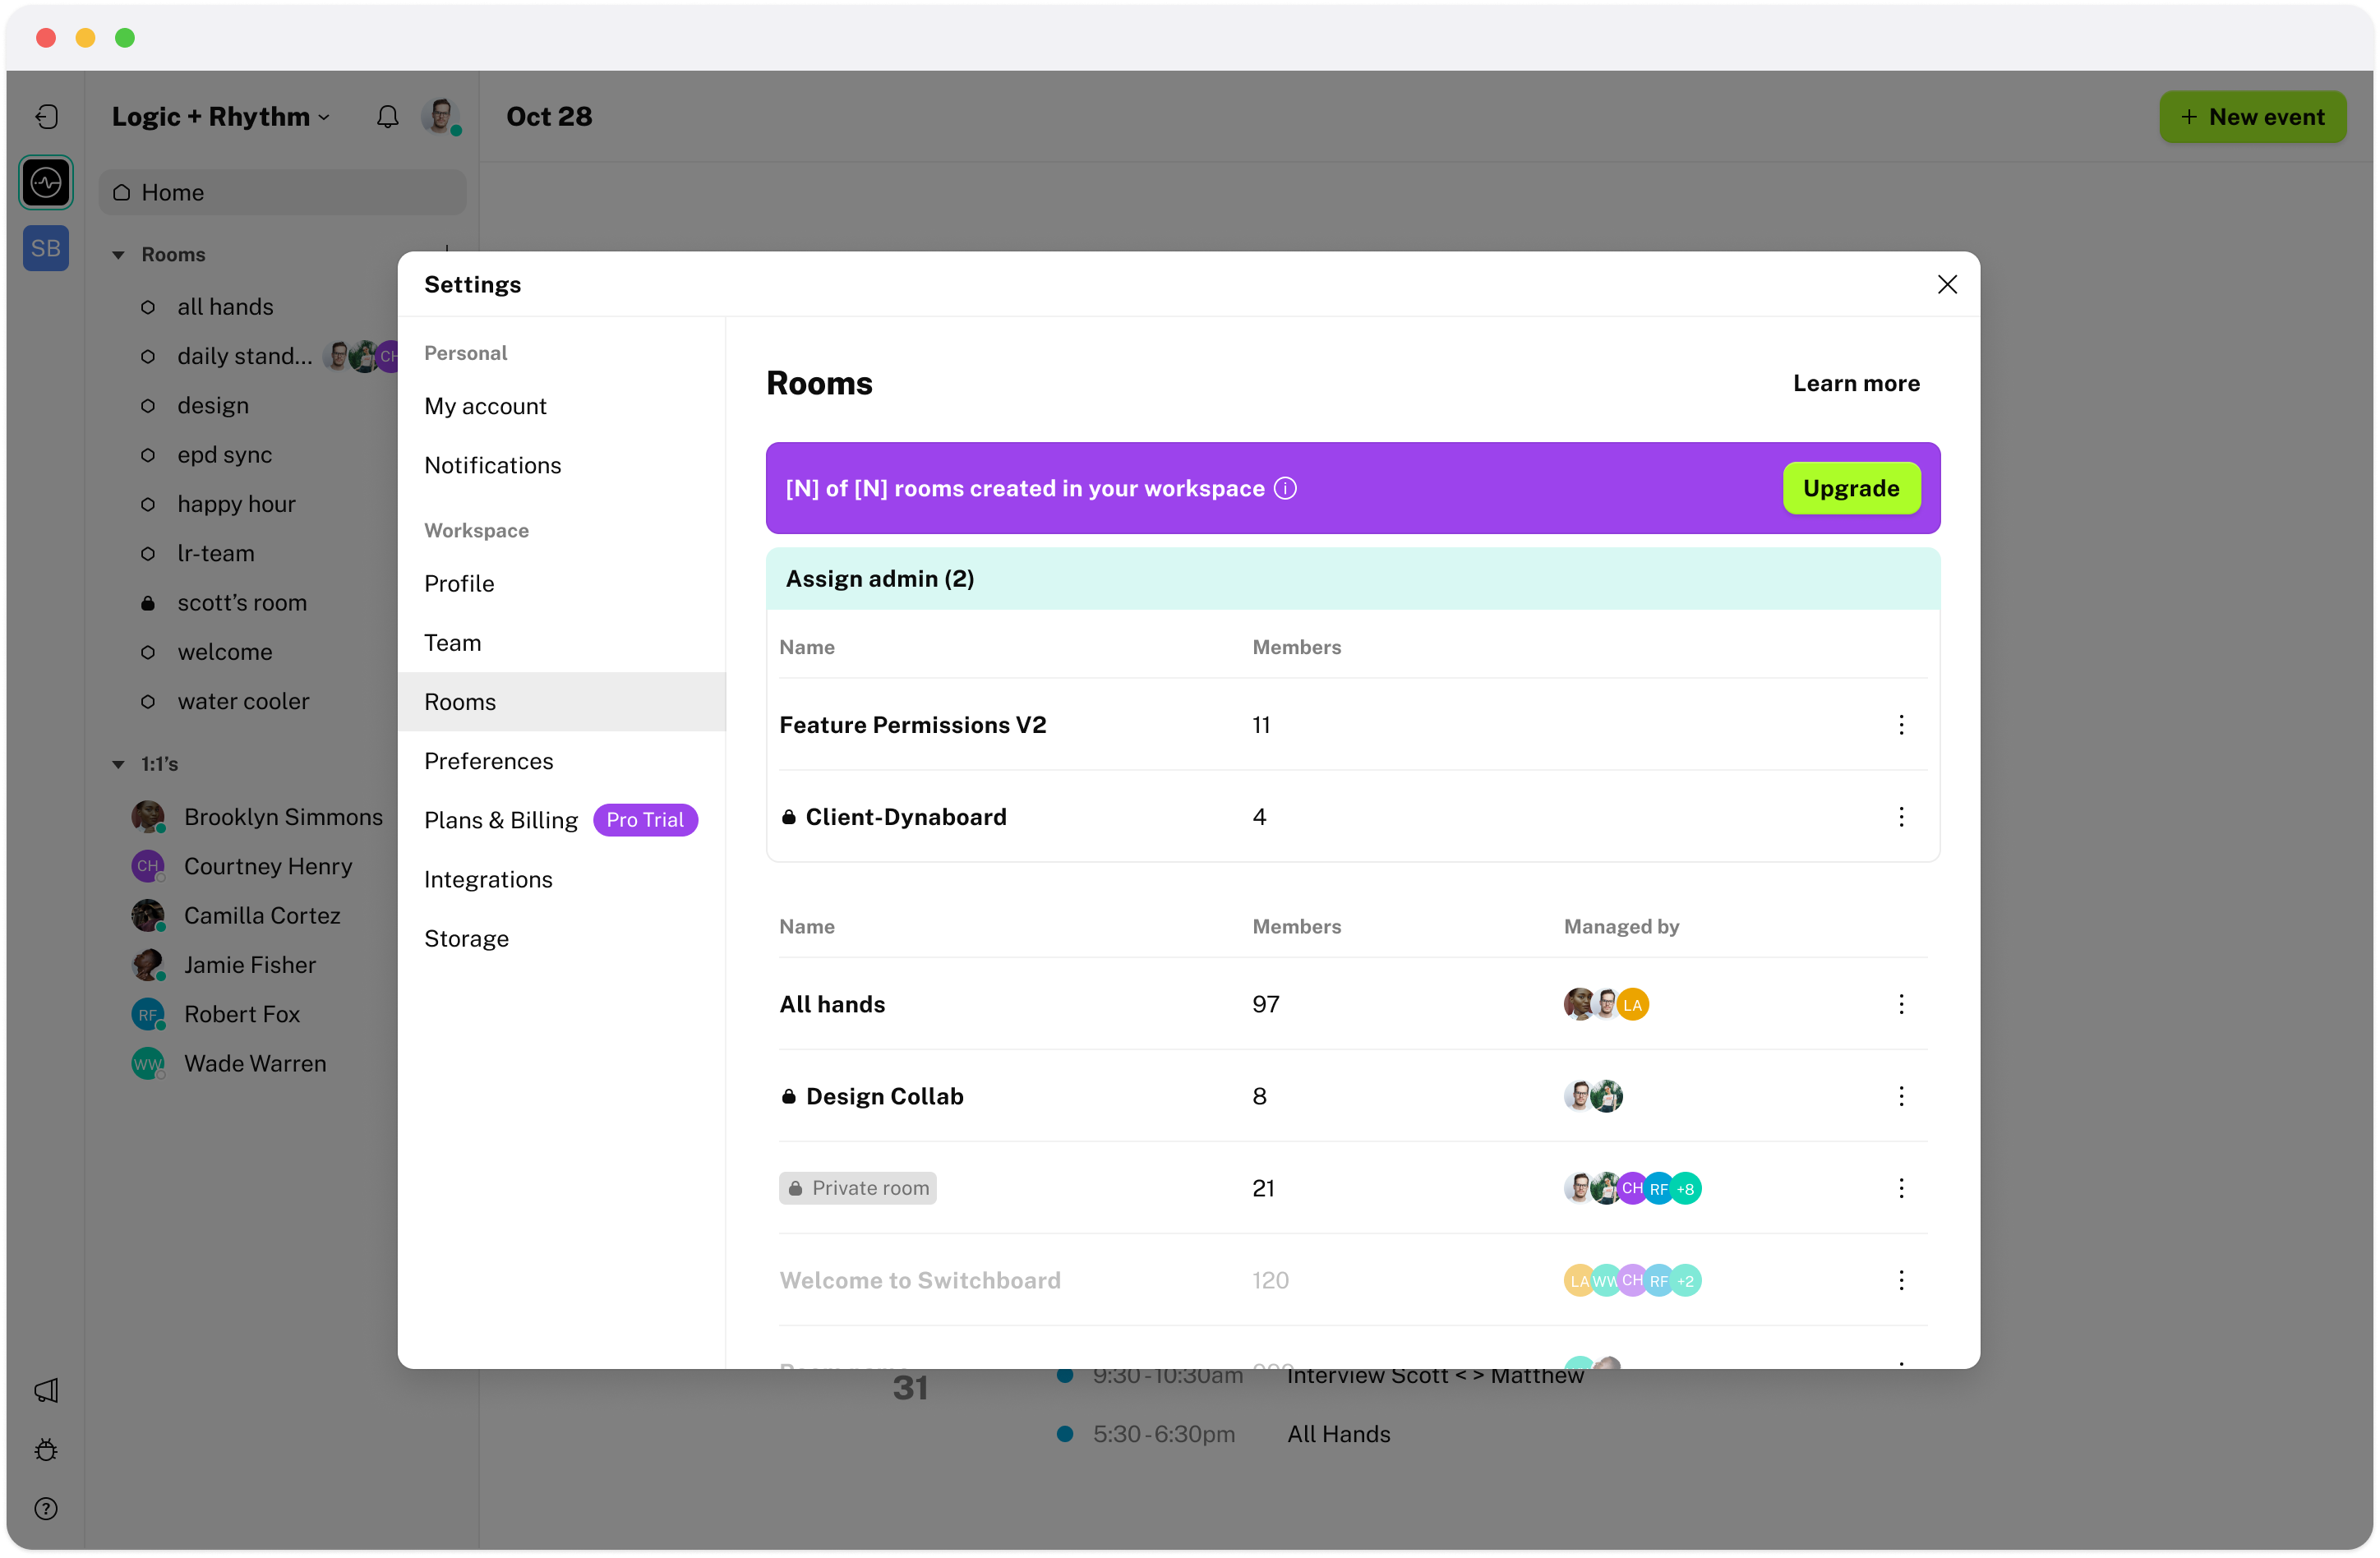This screenshot has height=1558, width=2380.
Task: Collapse the 1:1's section
Action: tap(118, 764)
